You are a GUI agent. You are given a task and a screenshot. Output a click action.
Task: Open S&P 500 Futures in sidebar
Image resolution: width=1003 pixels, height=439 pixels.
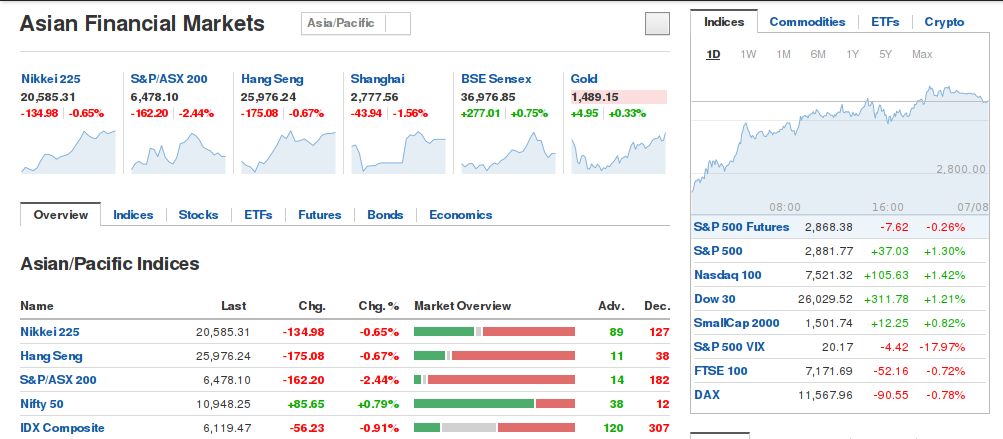[741, 227]
